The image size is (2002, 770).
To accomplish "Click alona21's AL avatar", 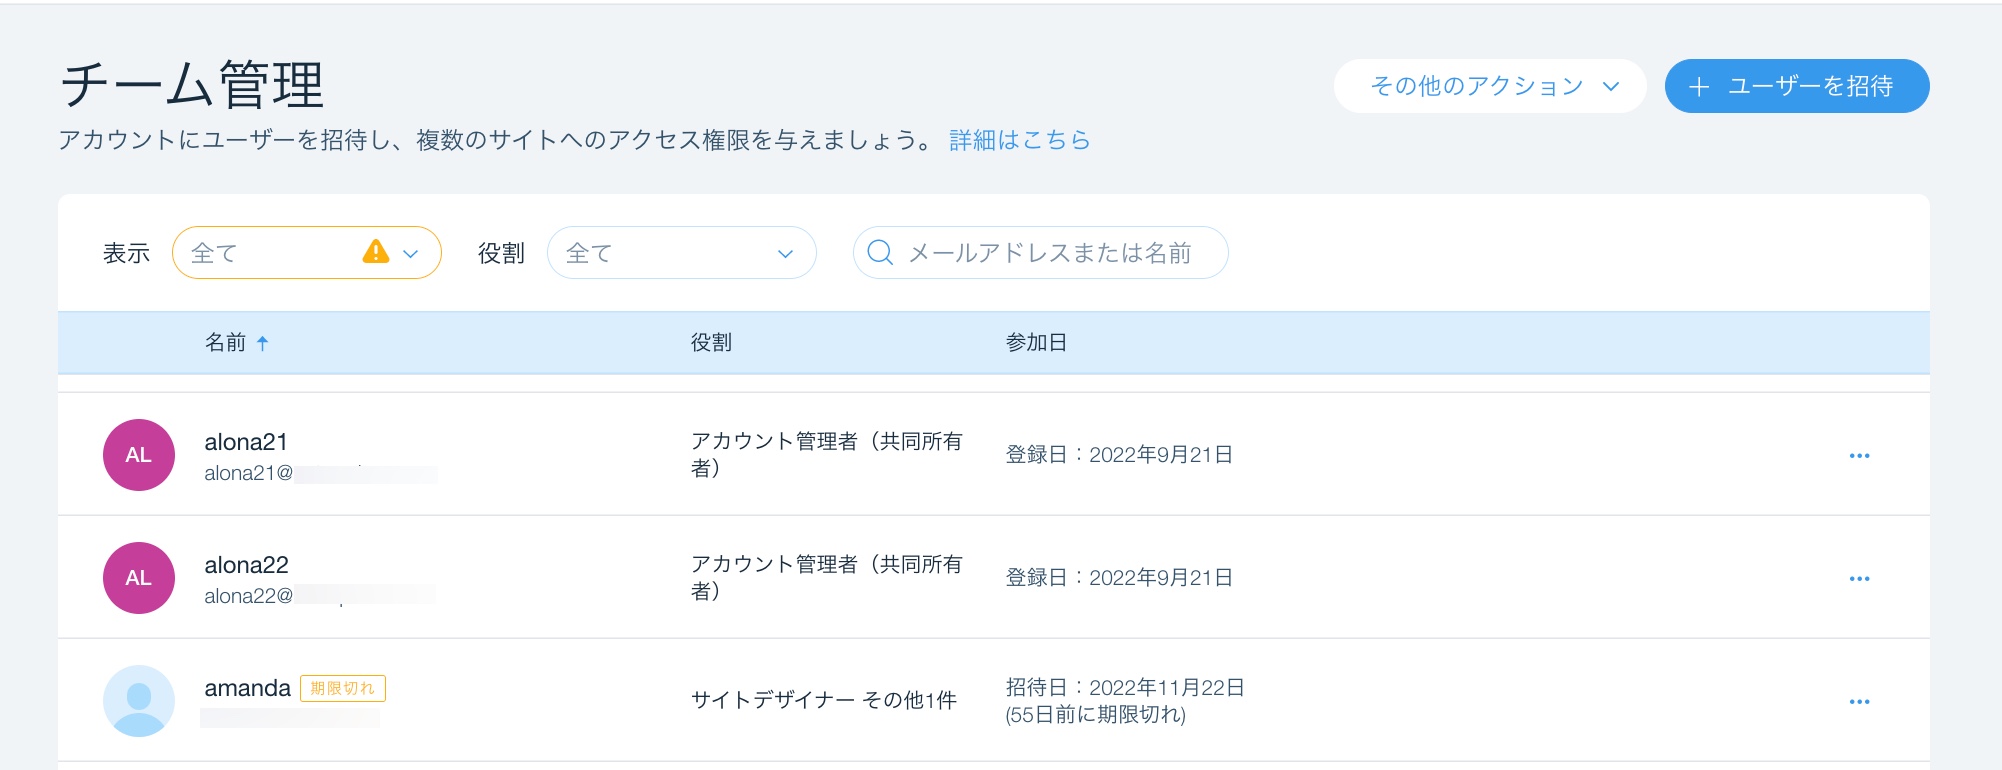I will pos(139,455).
